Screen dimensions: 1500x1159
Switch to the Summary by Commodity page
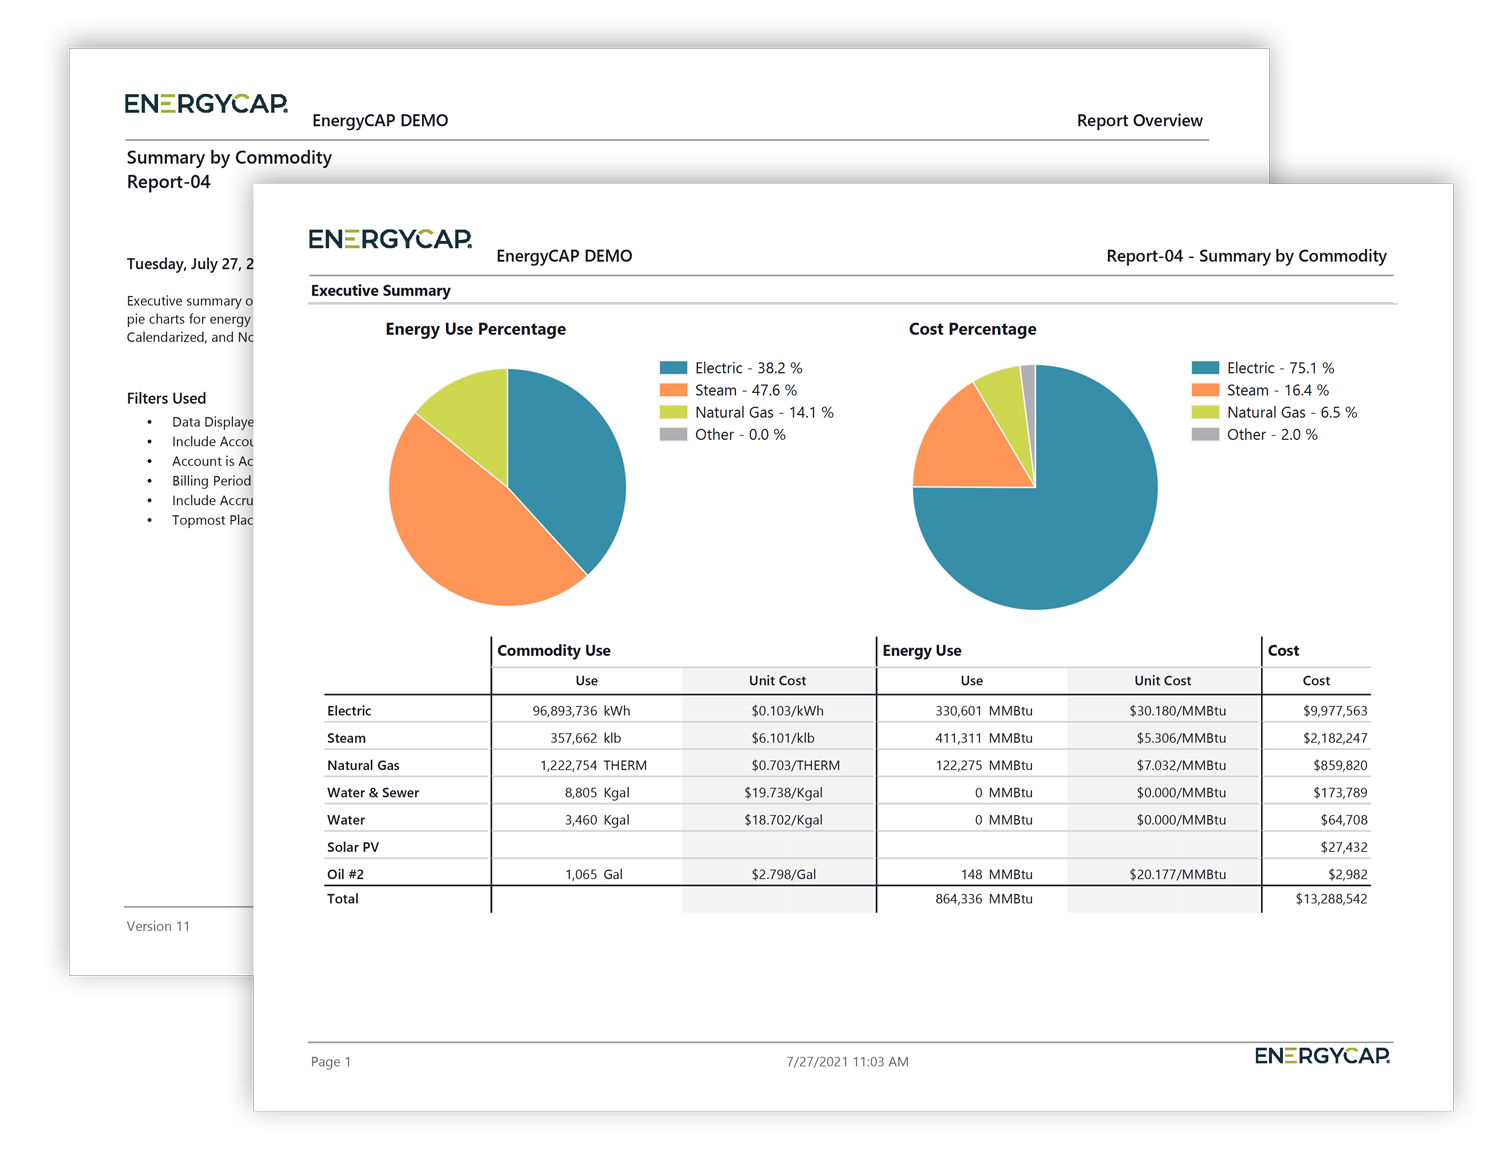pos(228,157)
